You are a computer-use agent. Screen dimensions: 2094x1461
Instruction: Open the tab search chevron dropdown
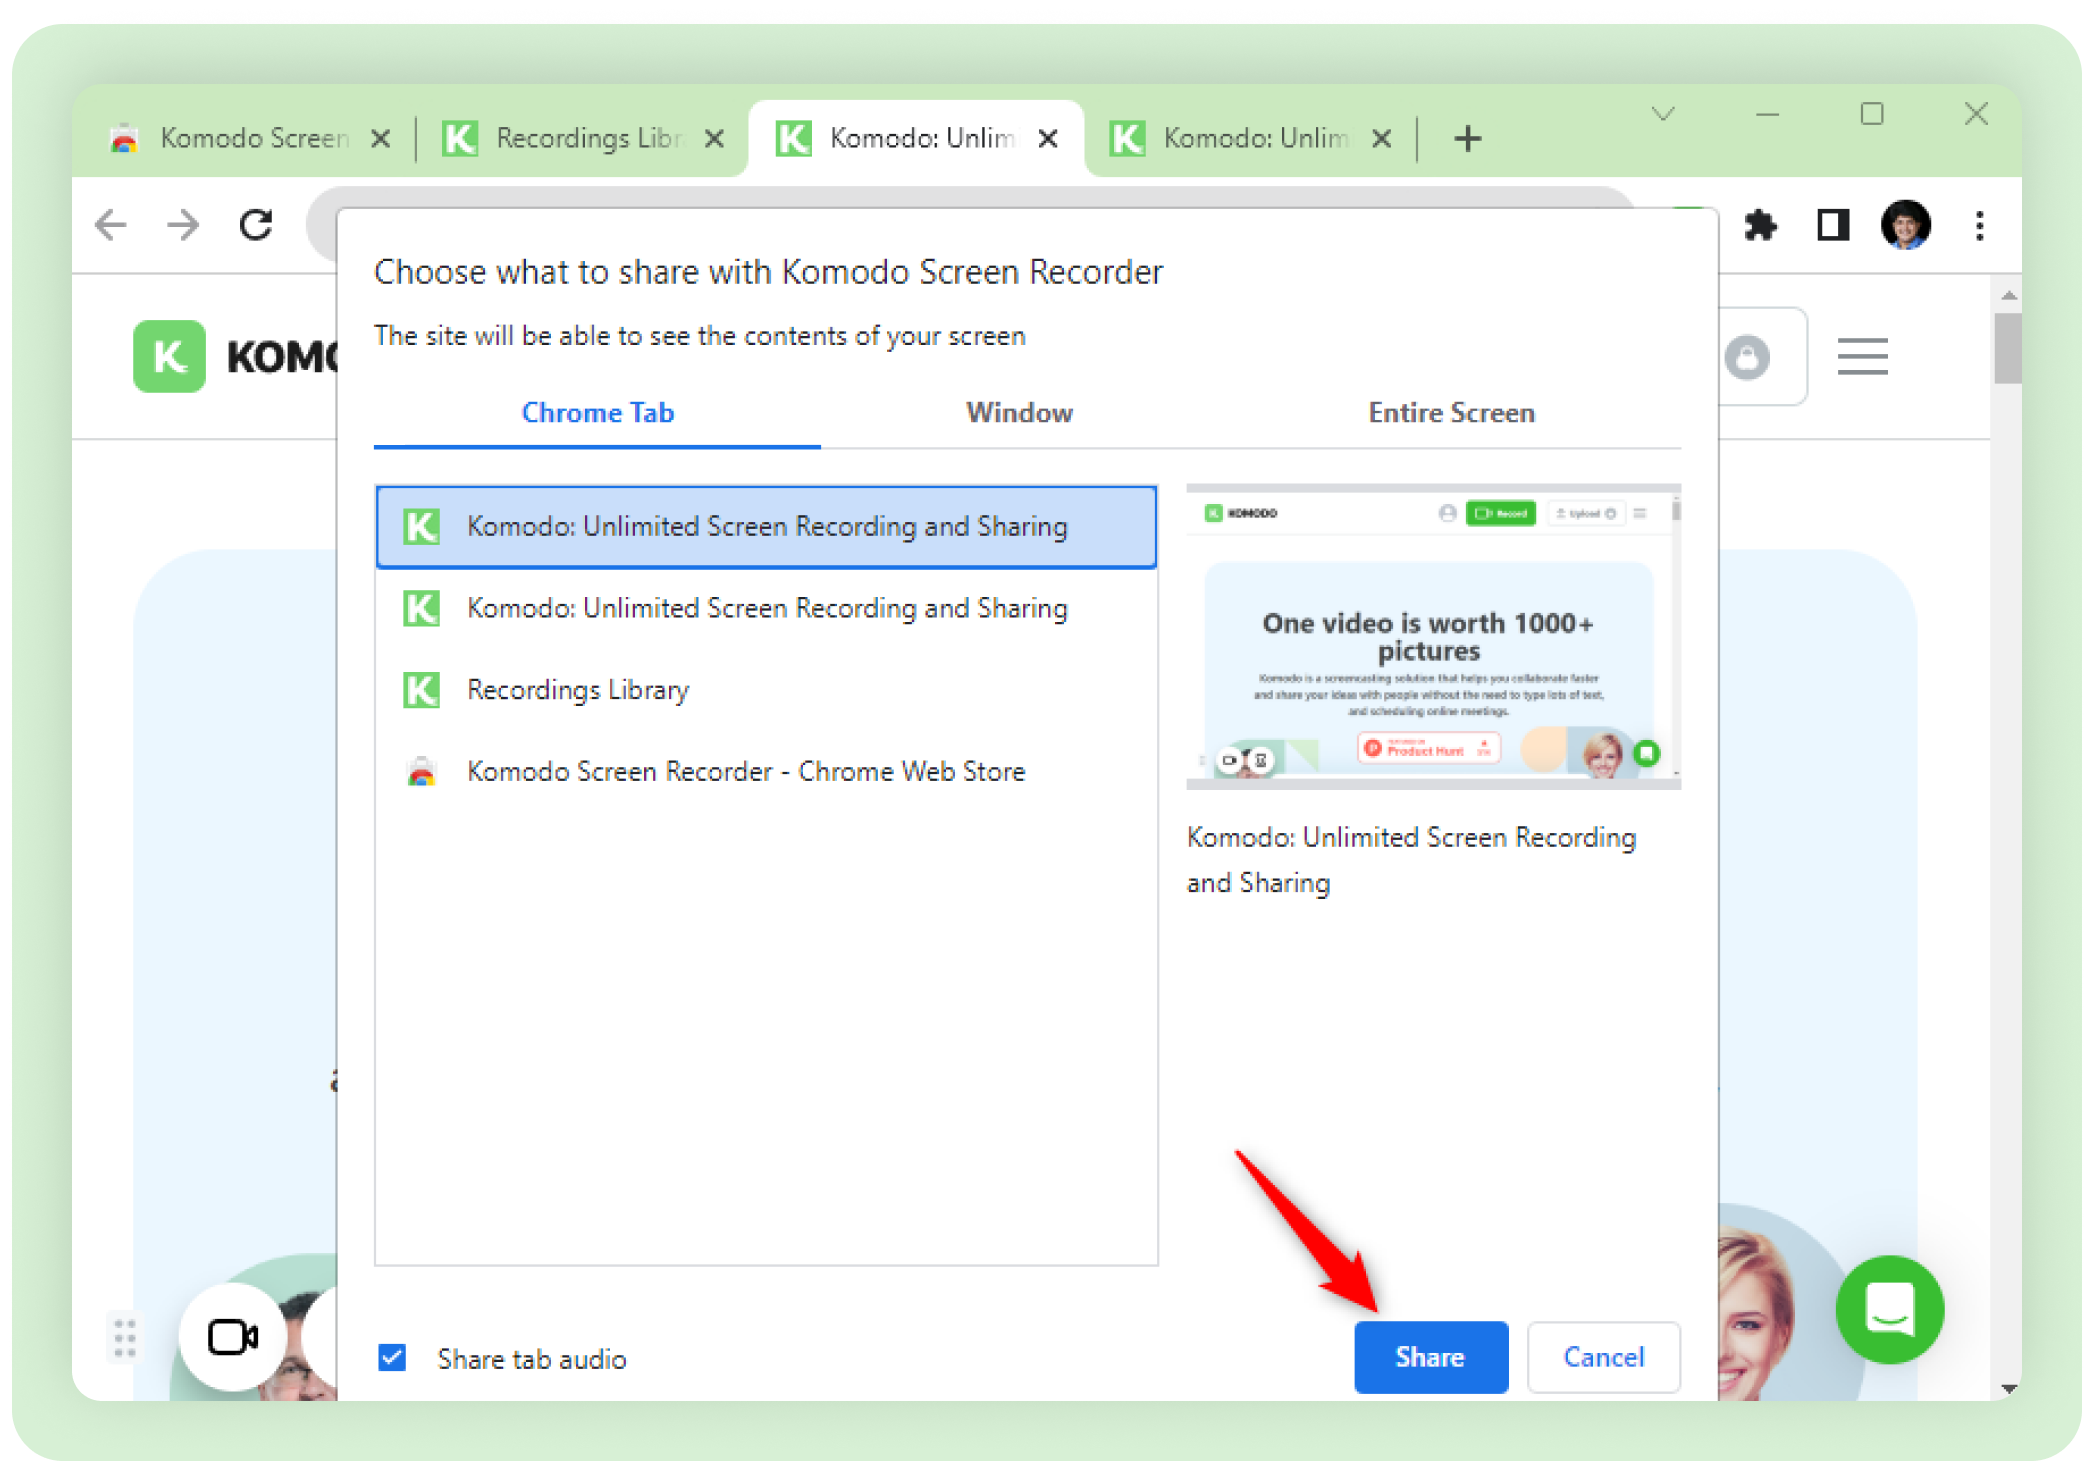pos(1662,114)
